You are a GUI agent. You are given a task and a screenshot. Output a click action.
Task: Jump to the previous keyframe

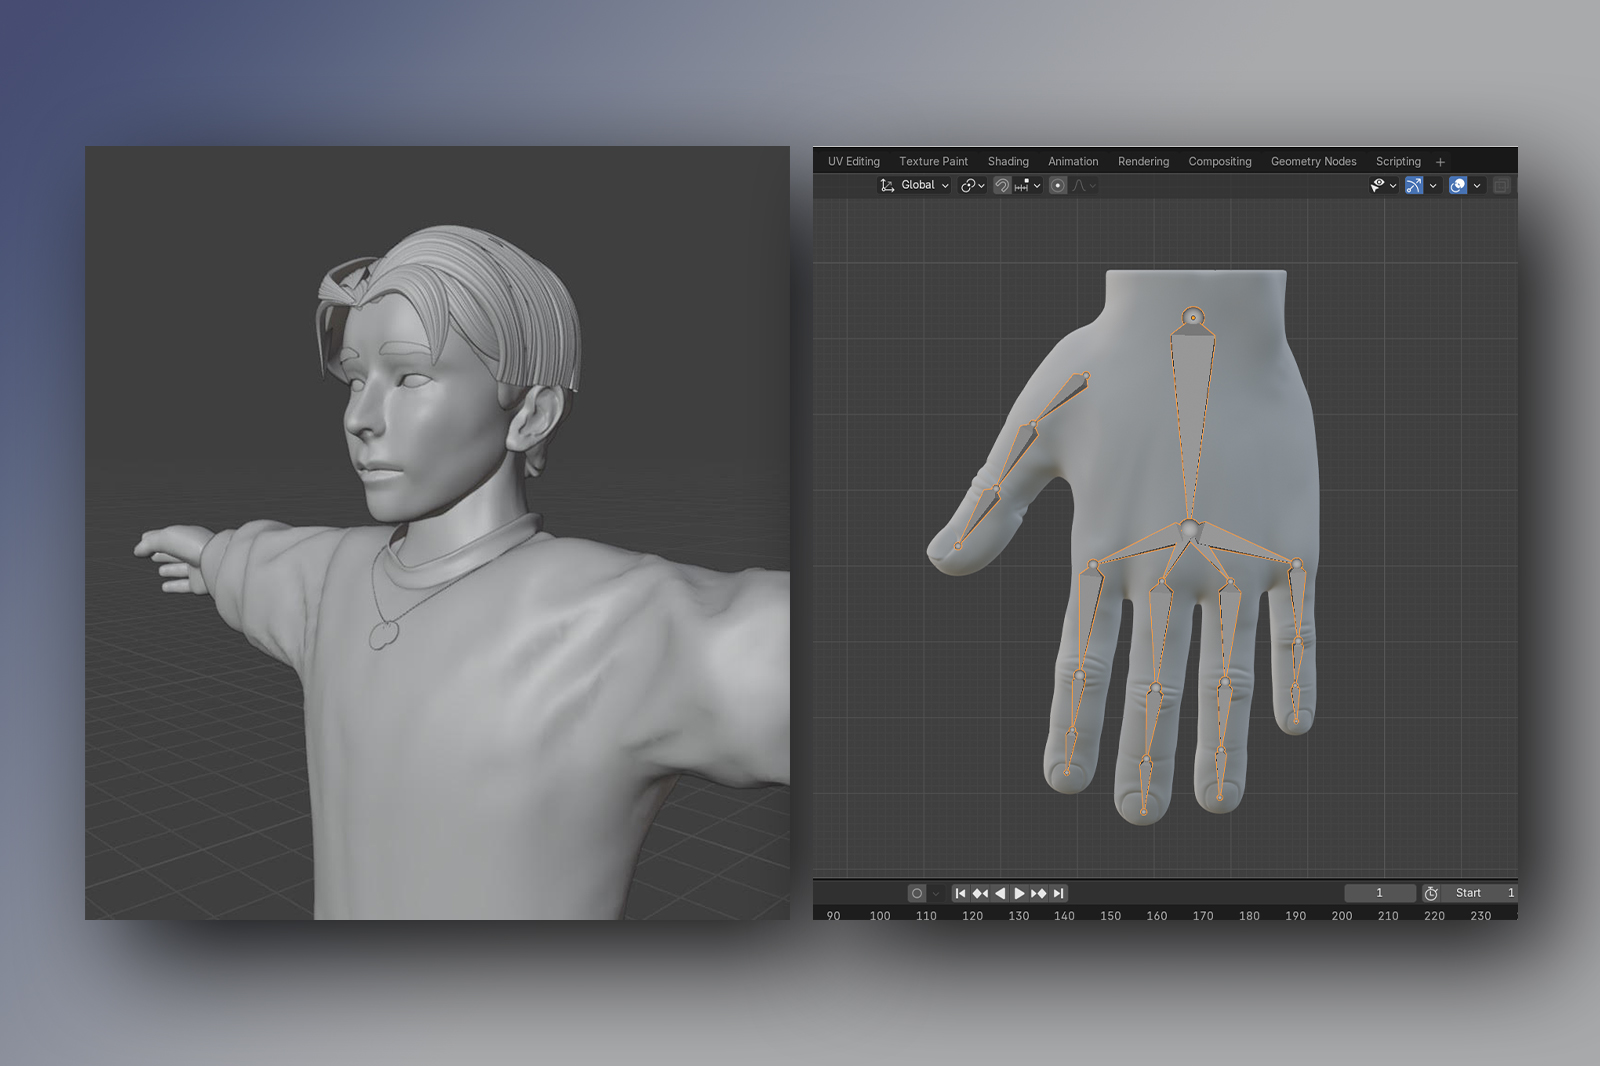[x=980, y=893]
